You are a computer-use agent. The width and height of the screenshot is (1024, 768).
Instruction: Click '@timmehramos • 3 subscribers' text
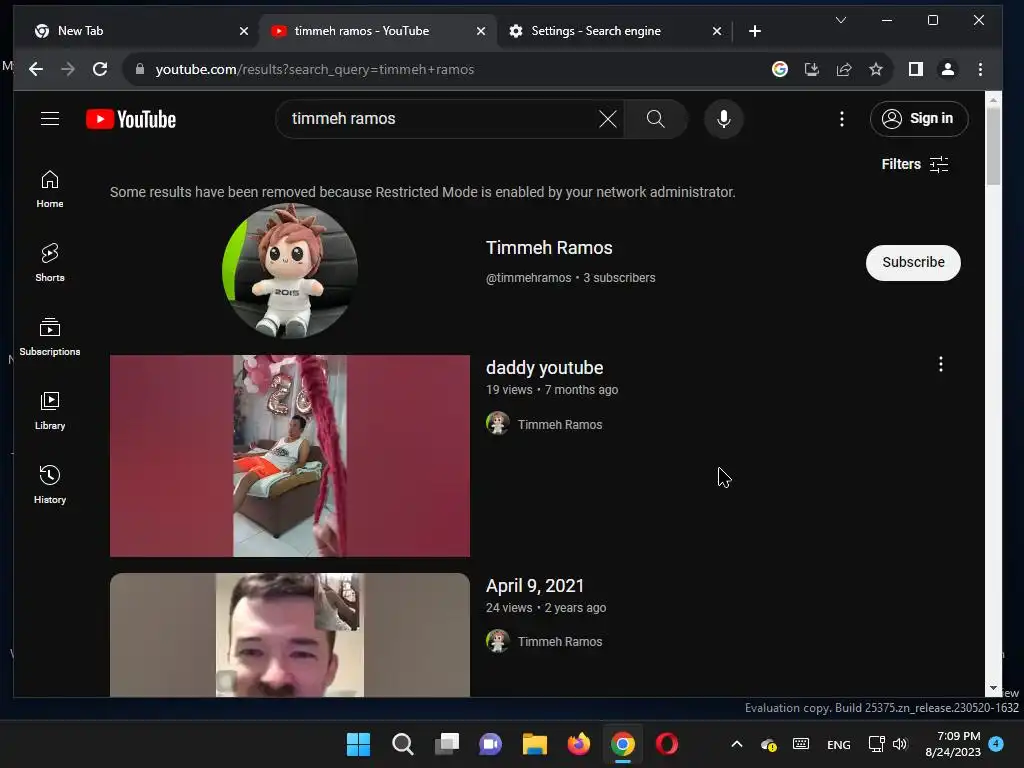click(x=570, y=278)
